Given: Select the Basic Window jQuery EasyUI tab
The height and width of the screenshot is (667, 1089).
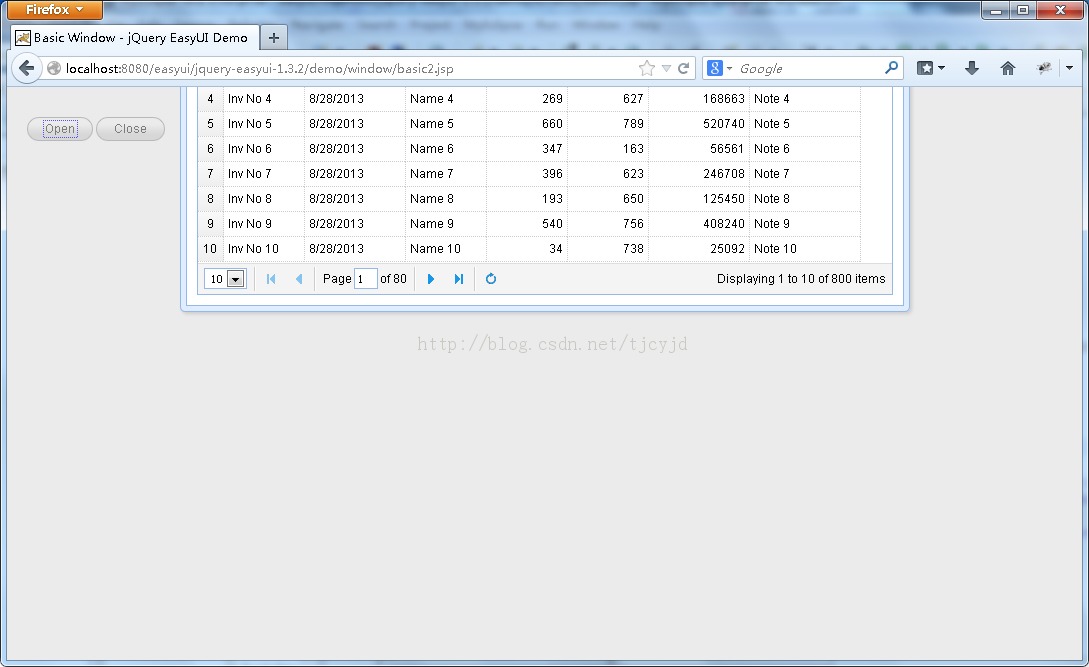Looking at the screenshot, I should pyautogui.click(x=135, y=38).
